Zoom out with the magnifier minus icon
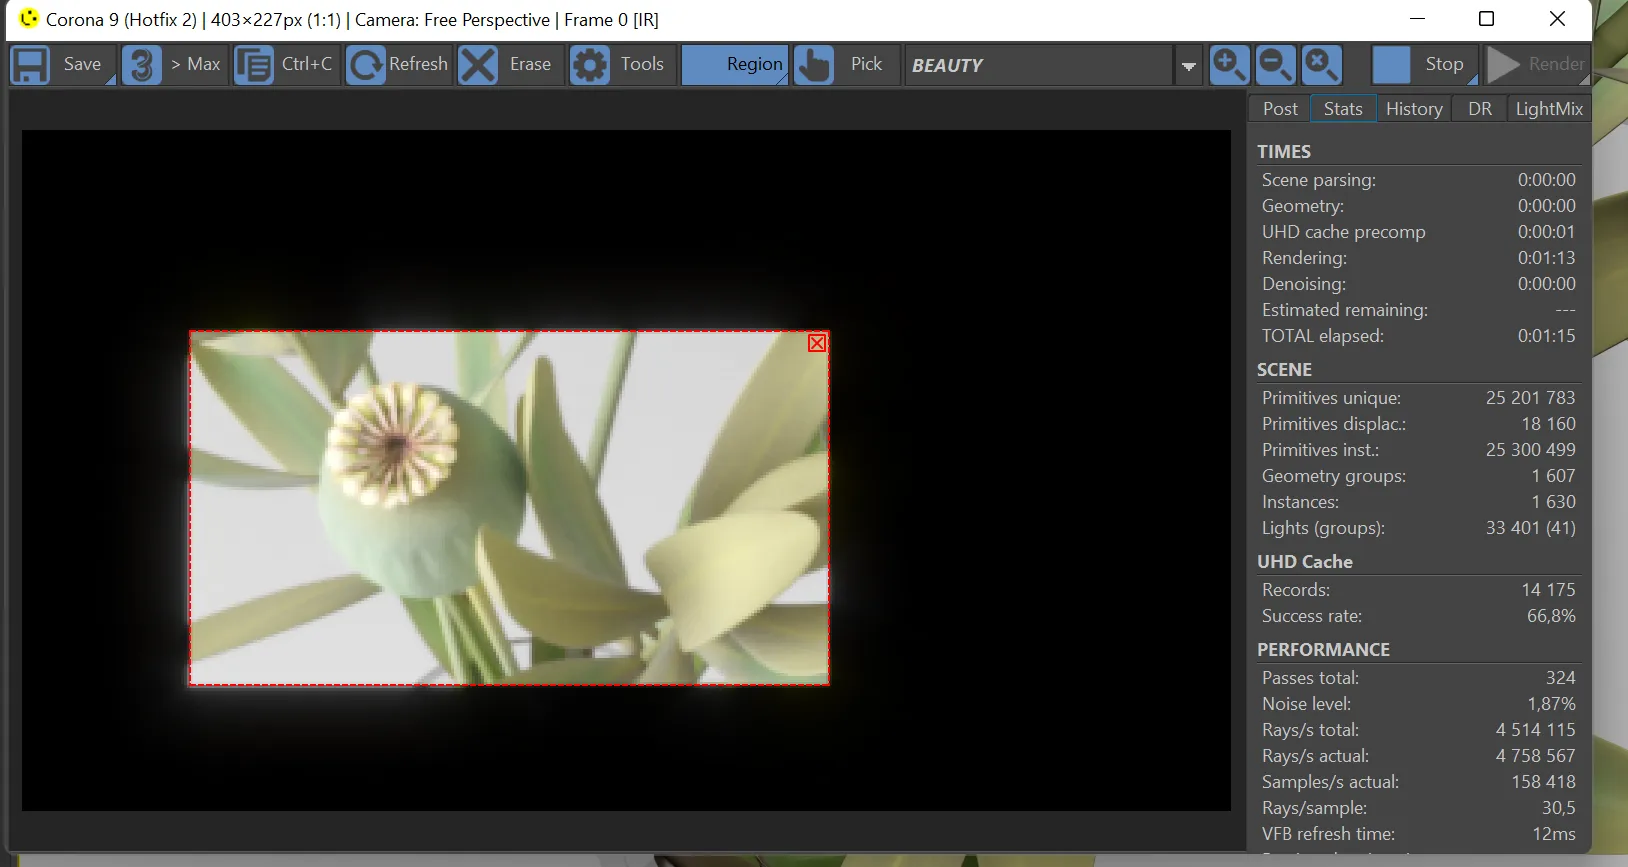1628x867 pixels. pyautogui.click(x=1275, y=65)
